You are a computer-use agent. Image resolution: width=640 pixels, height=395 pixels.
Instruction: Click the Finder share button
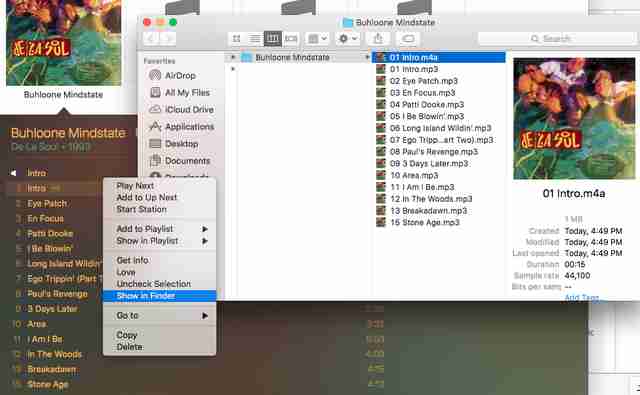[378, 39]
